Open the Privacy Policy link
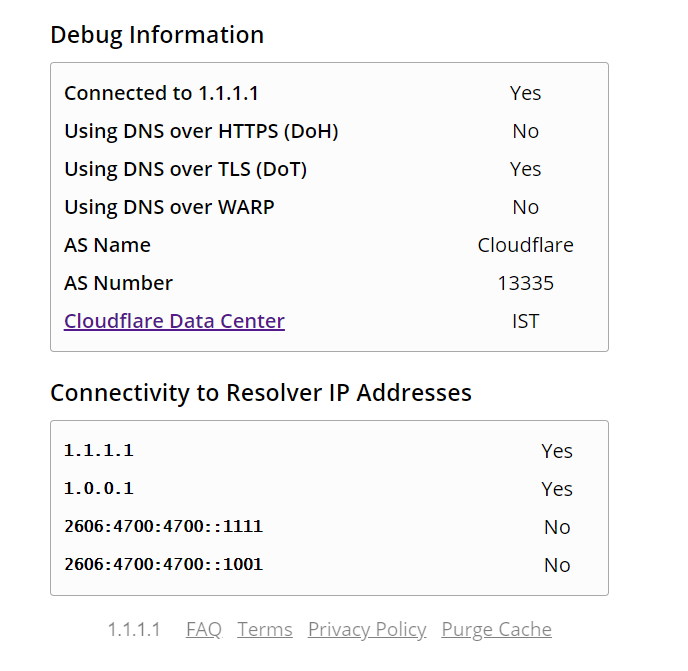Image resolution: width=688 pixels, height=671 pixels. pyautogui.click(x=367, y=630)
